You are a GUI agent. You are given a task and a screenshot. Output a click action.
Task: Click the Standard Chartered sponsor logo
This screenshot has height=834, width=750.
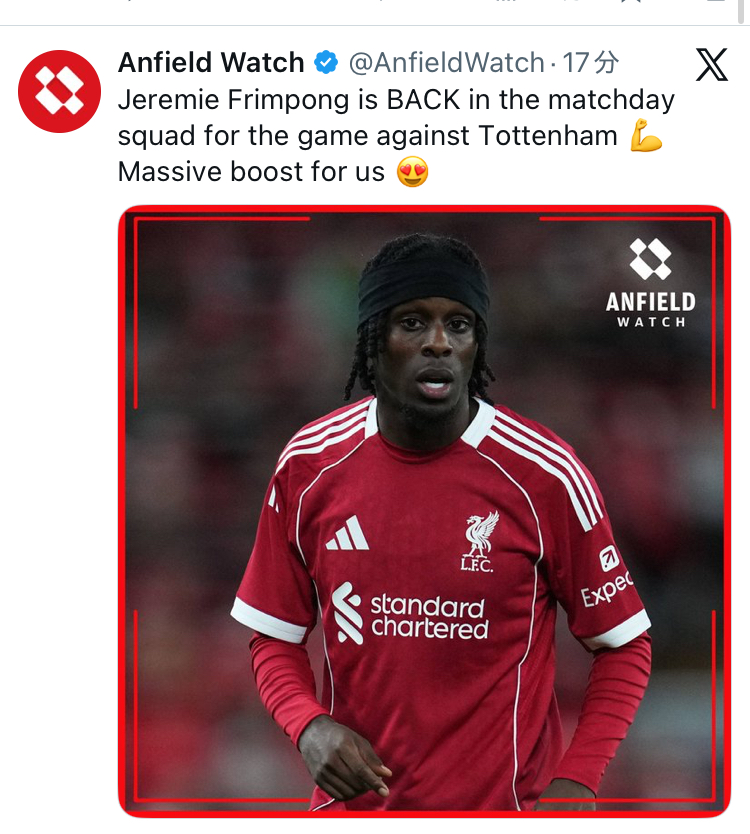410,613
